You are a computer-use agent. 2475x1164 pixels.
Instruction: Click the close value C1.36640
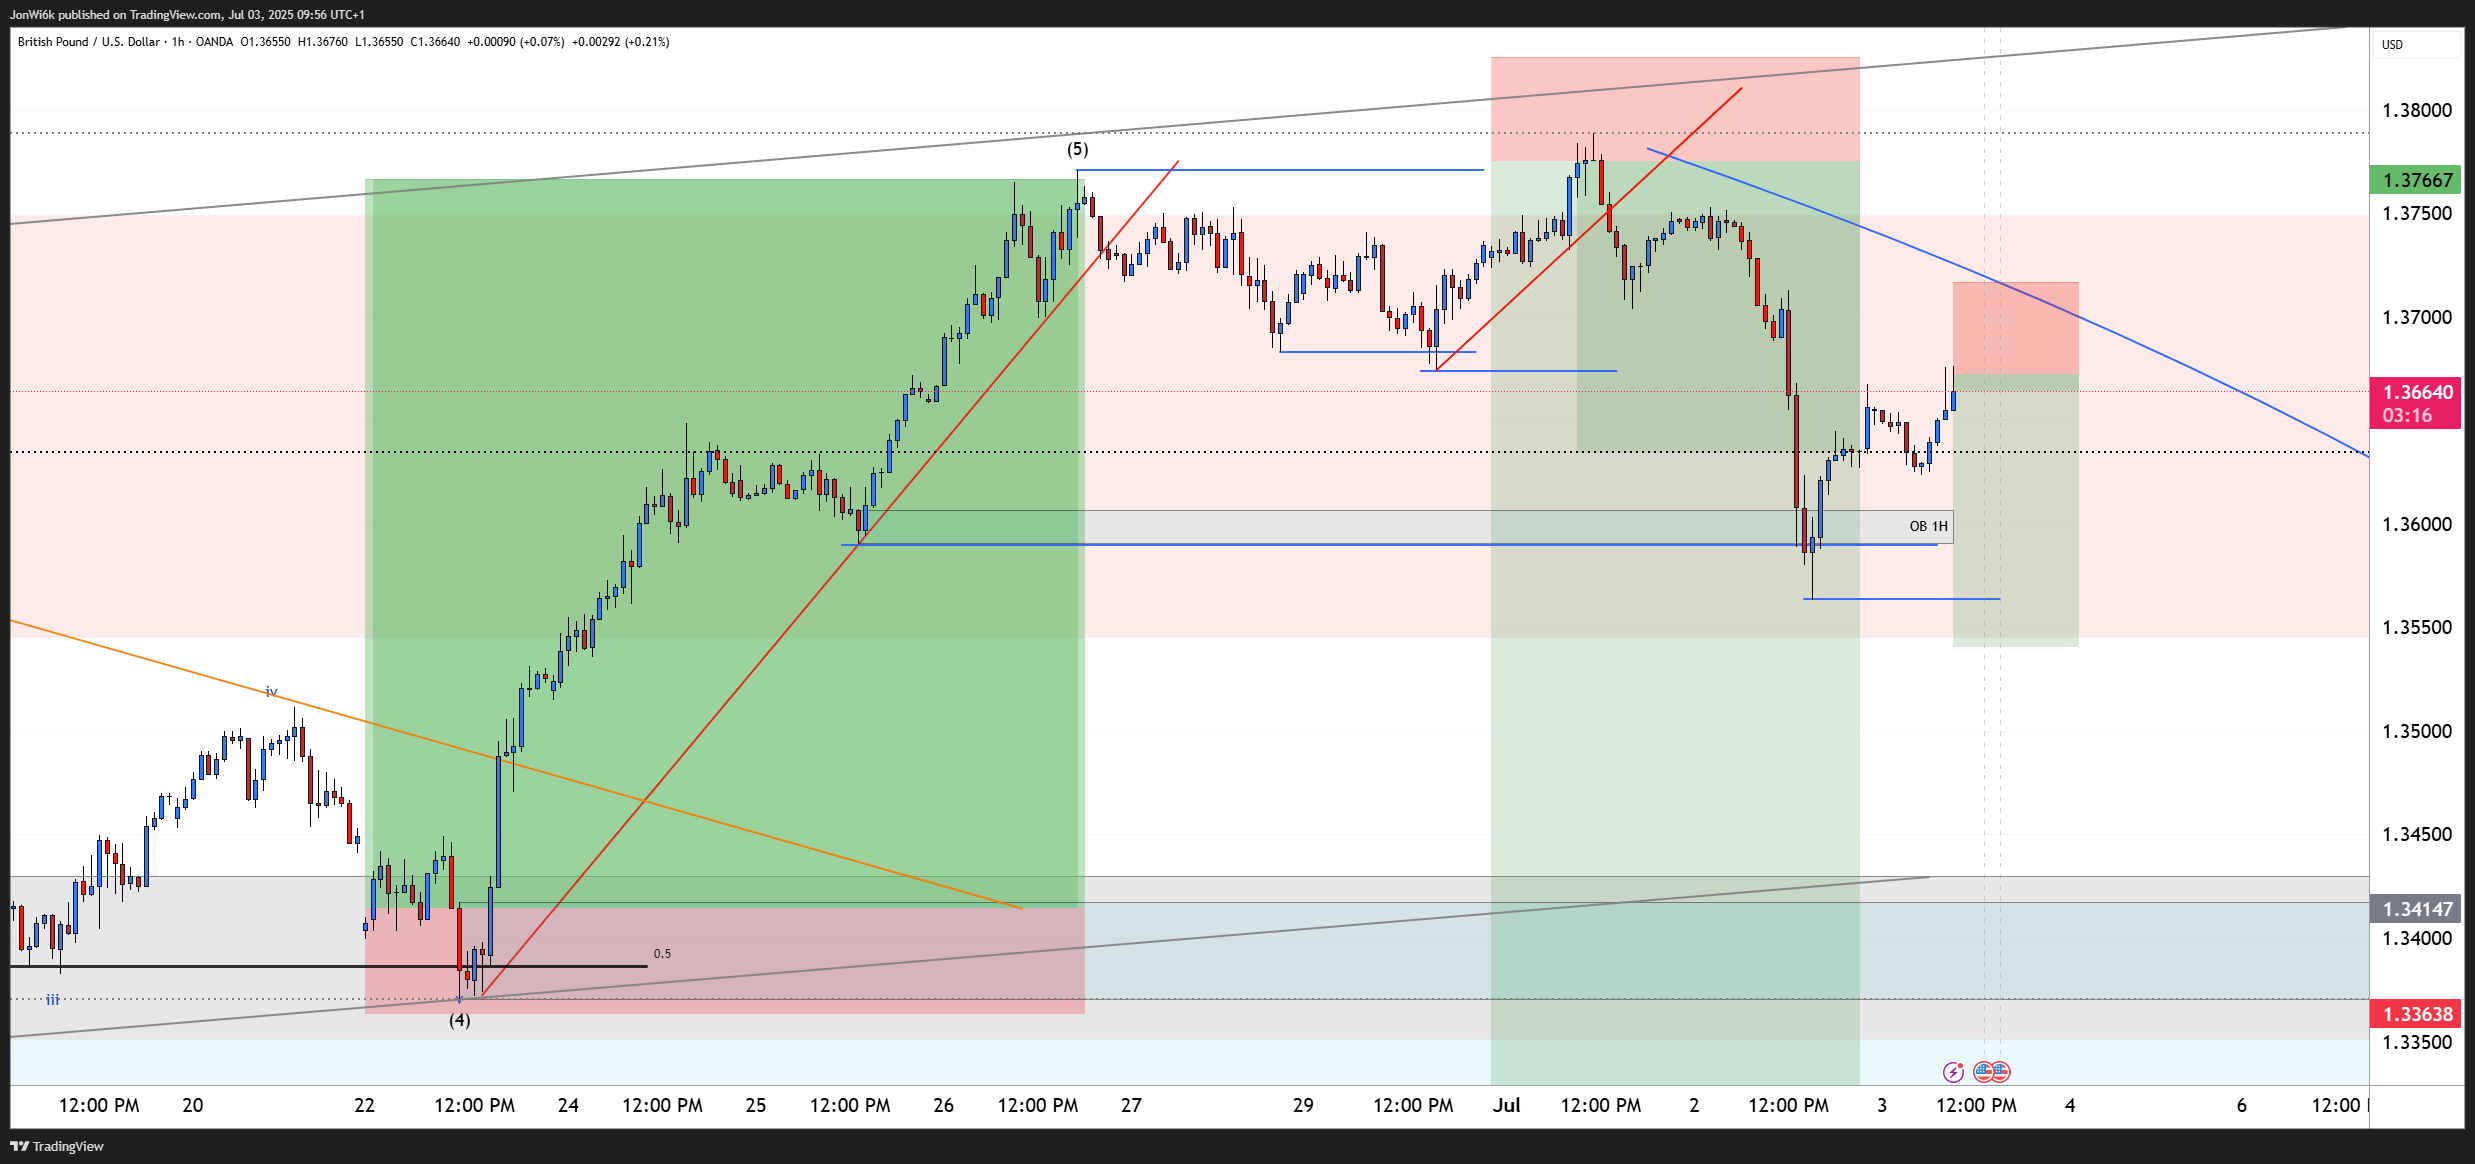(x=435, y=42)
